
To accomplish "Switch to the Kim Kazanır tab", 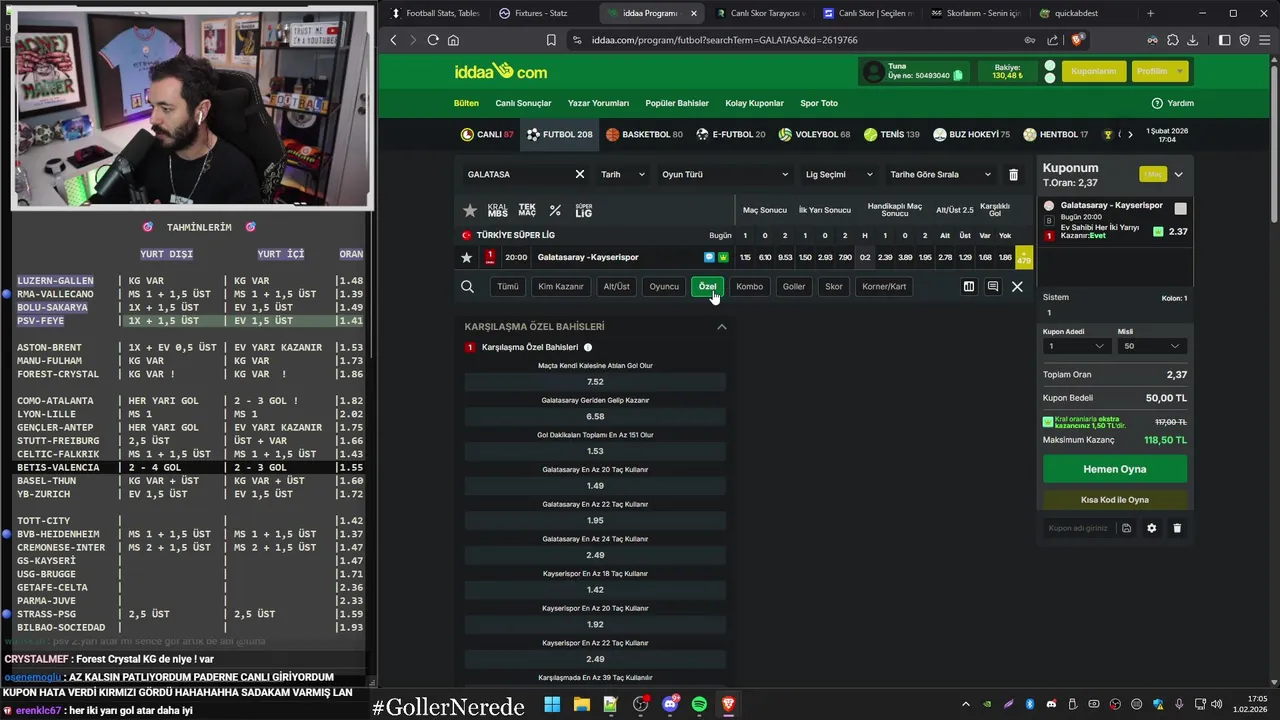I will (561, 287).
